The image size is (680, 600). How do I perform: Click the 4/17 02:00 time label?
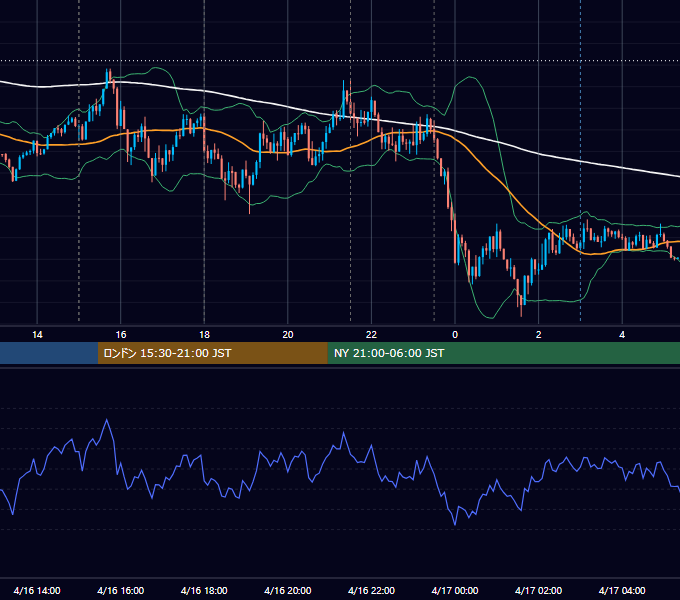539,590
